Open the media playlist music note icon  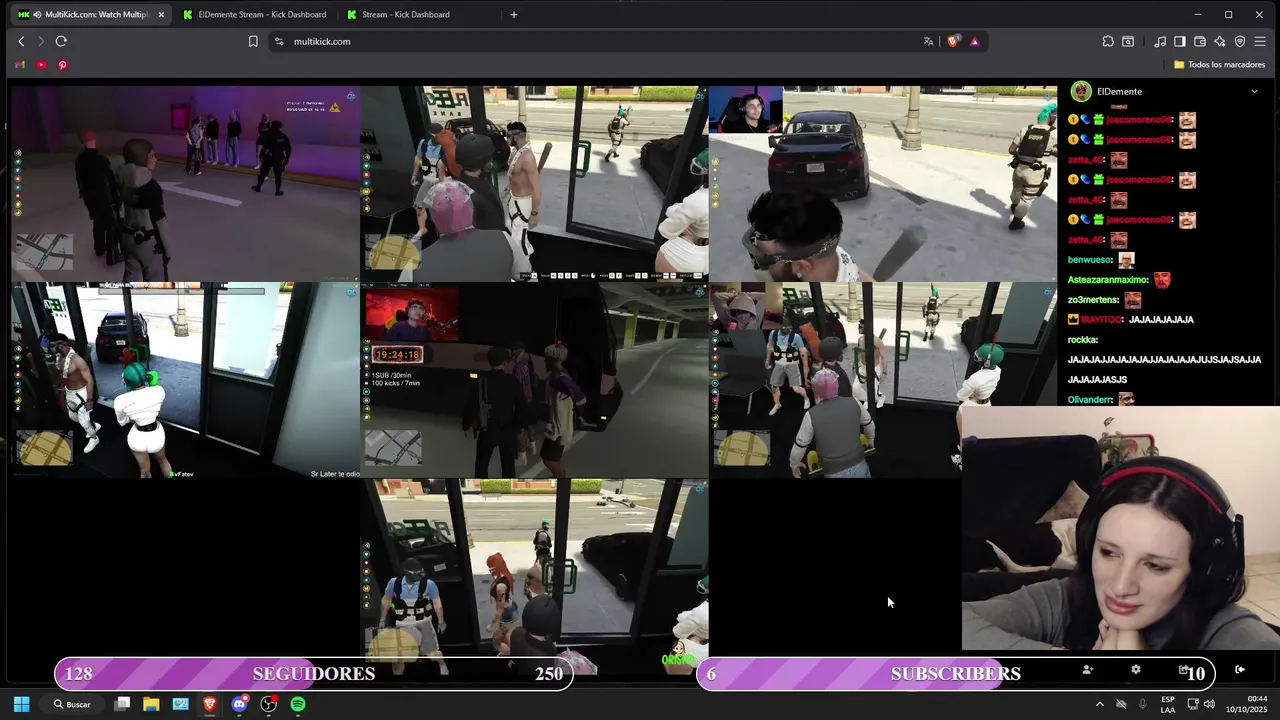click(1160, 41)
